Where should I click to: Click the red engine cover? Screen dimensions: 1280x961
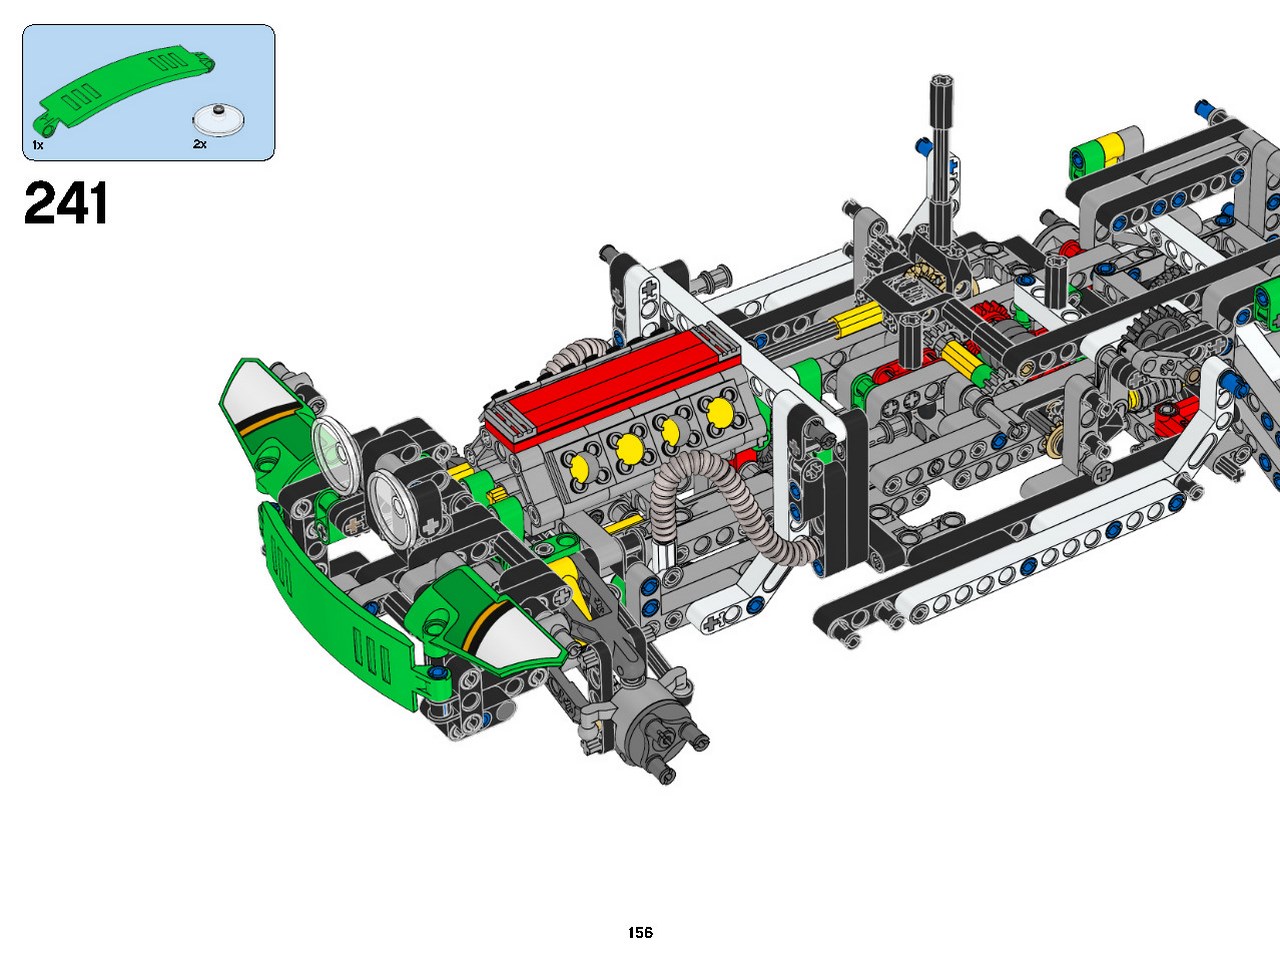612,385
